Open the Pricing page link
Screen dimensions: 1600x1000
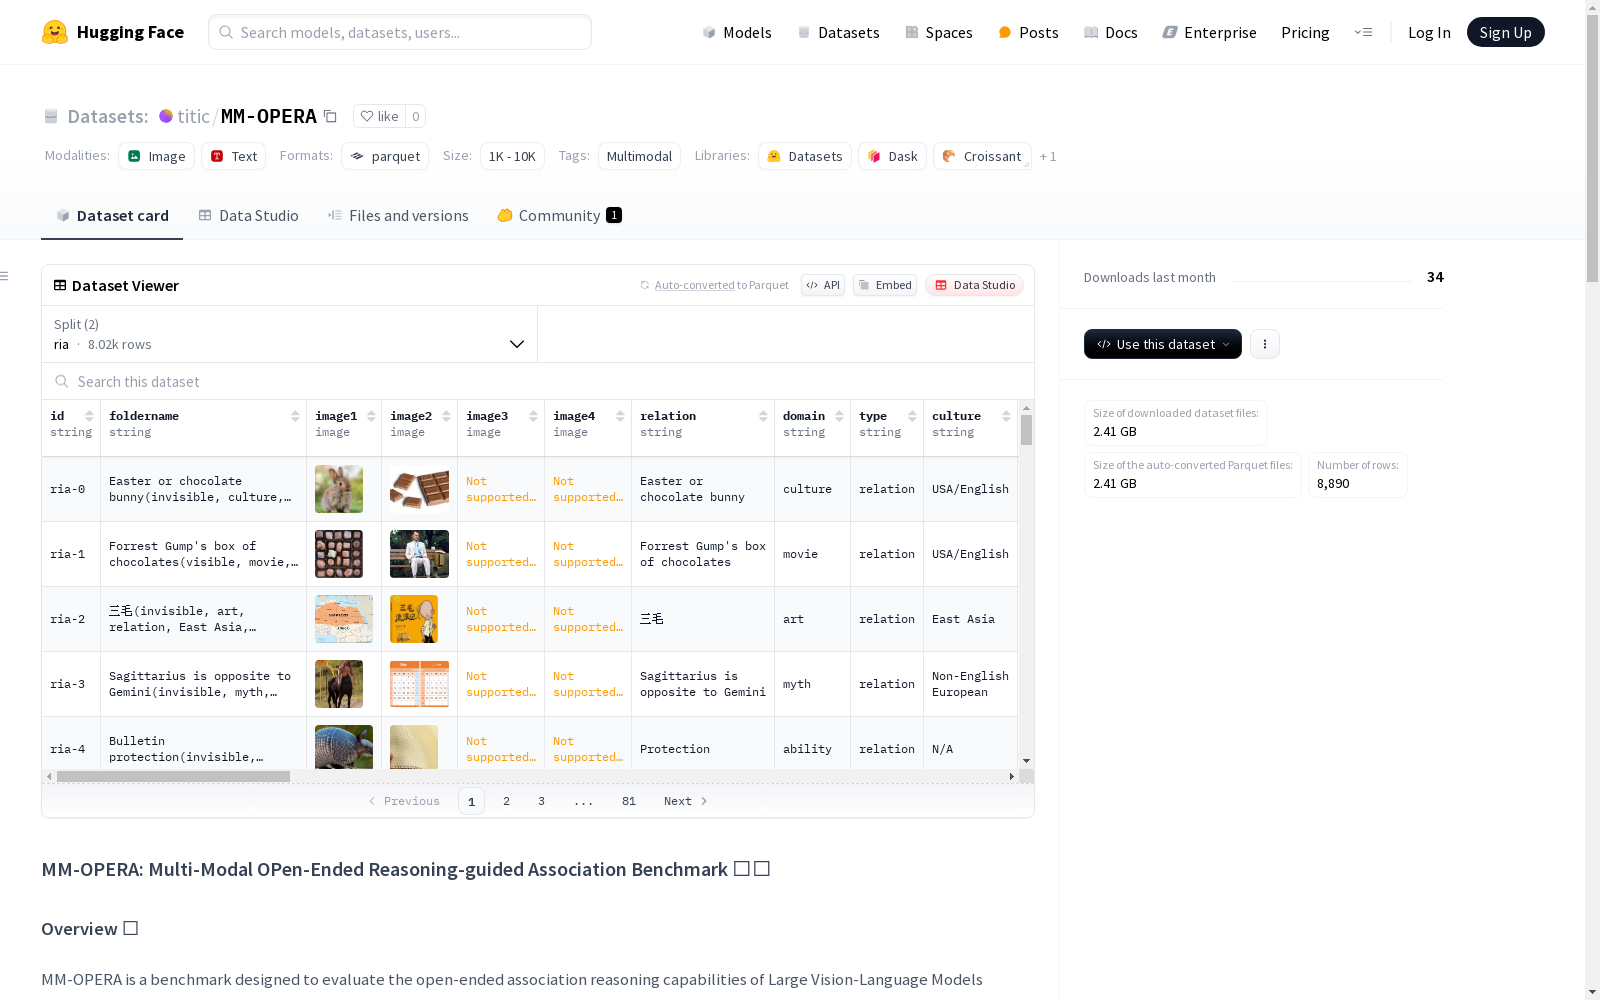pyautogui.click(x=1305, y=32)
